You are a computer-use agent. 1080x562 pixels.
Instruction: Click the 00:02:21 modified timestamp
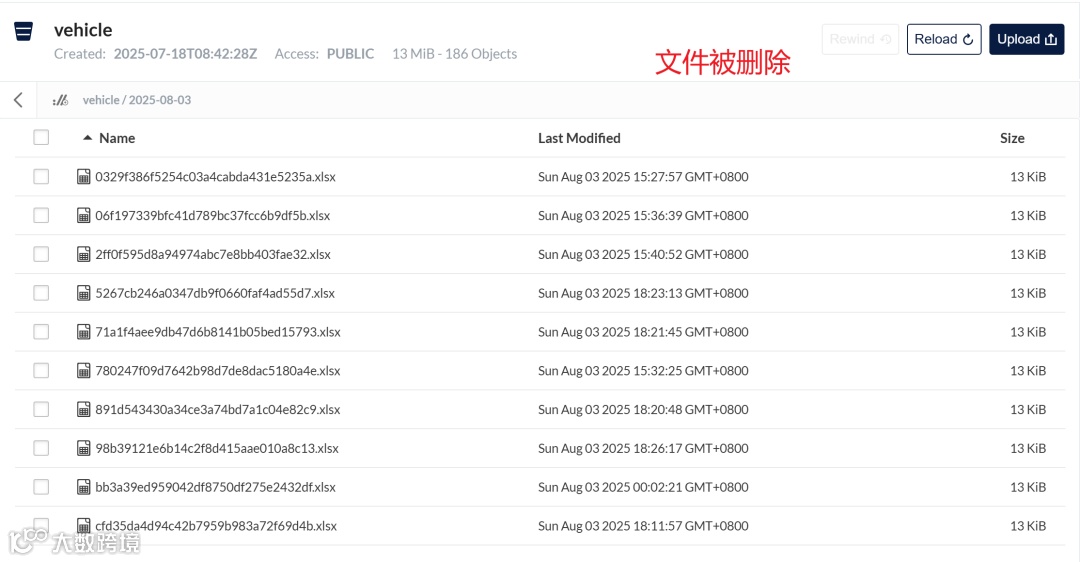tap(643, 487)
